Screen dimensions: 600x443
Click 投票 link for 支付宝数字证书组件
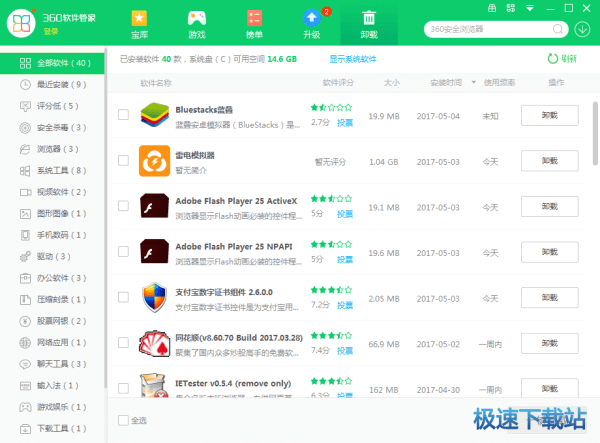click(x=345, y=305)
